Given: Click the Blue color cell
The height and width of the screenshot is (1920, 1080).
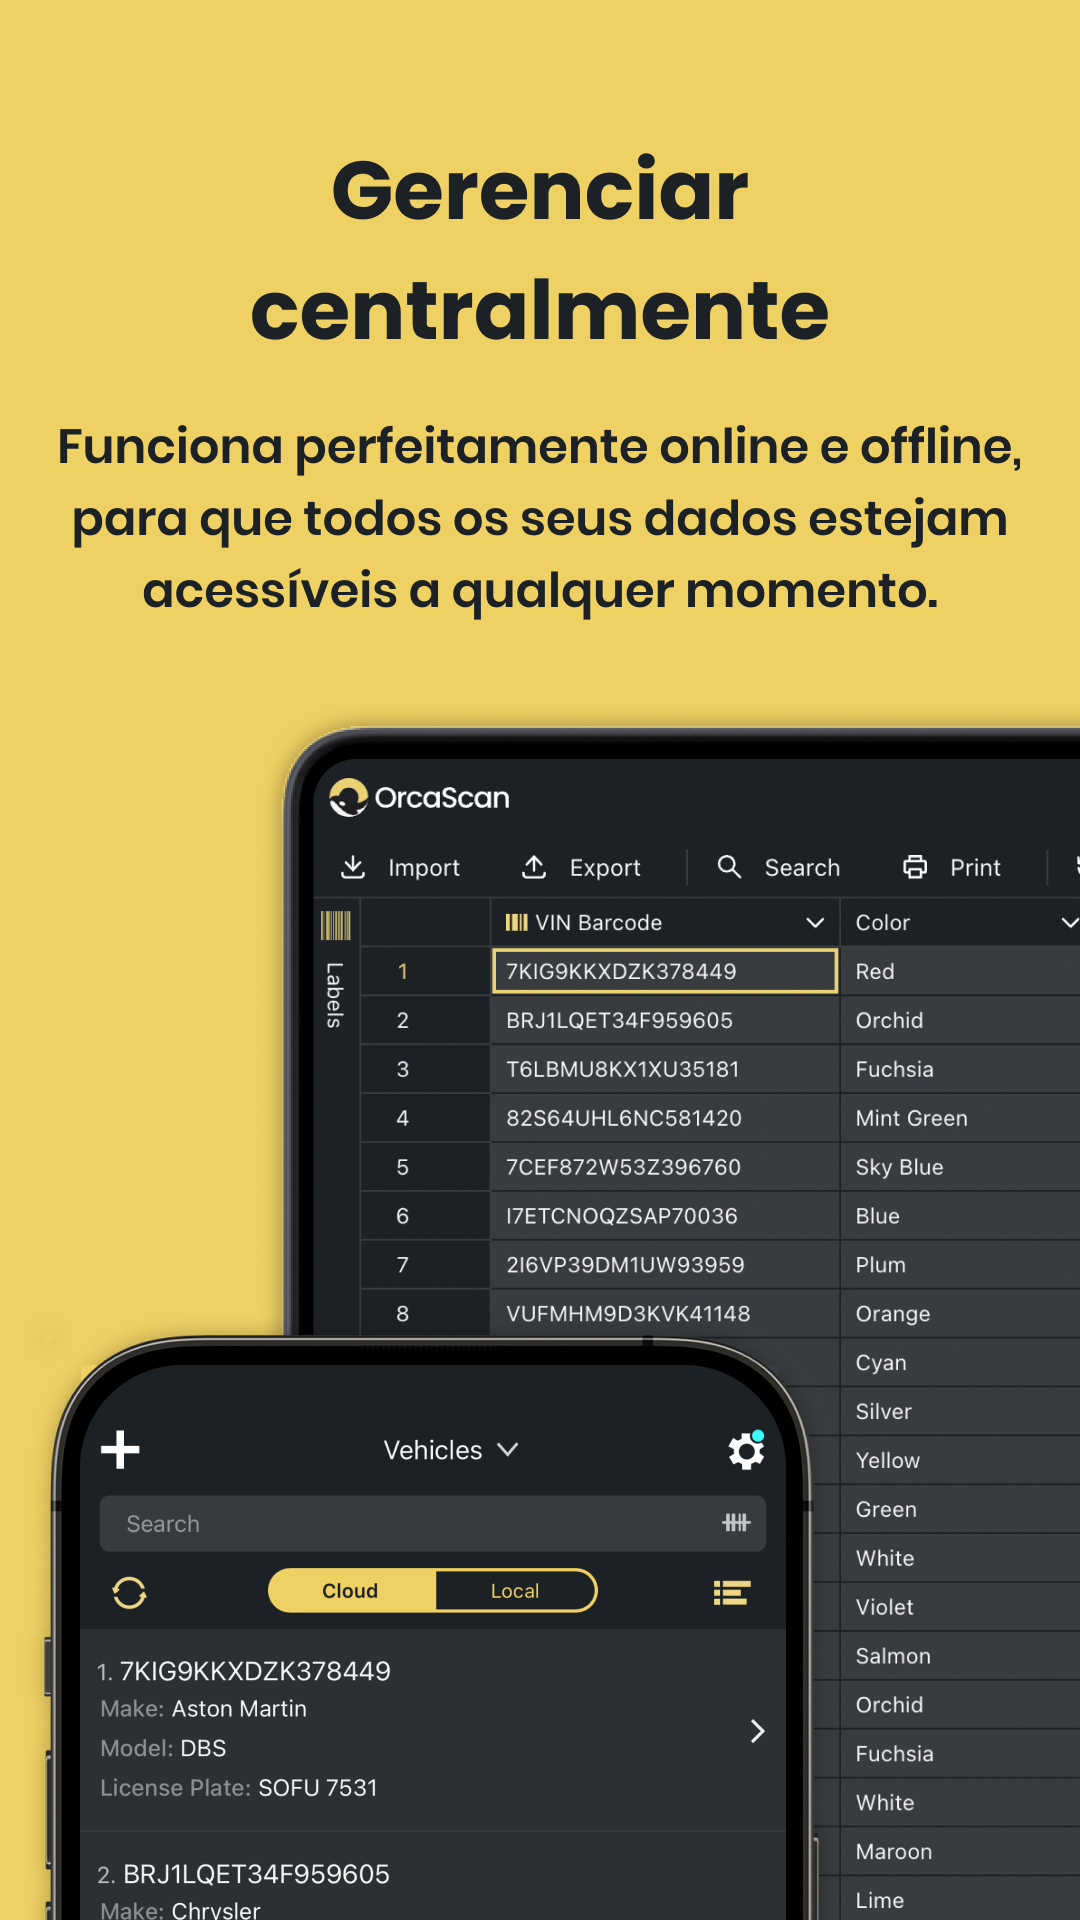Looking at the screenshot, I should (x=960, y=1216).
